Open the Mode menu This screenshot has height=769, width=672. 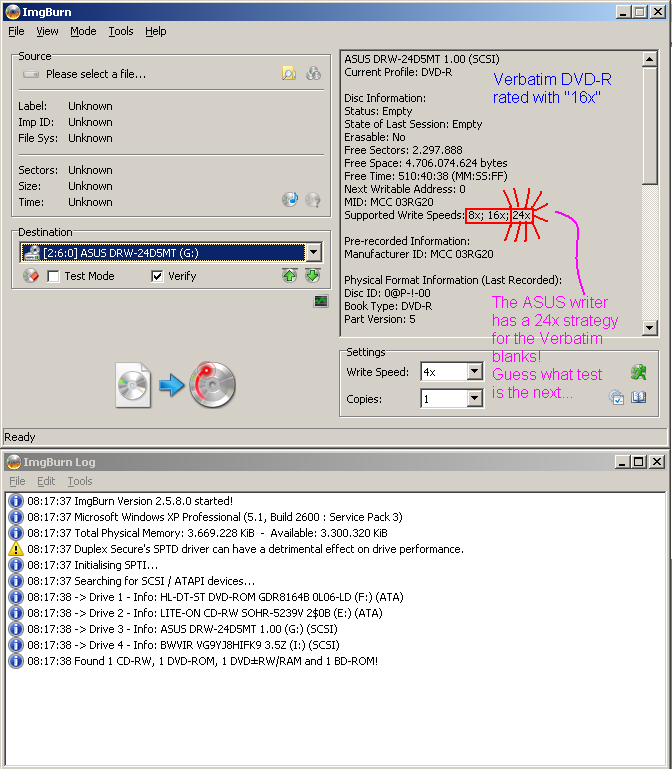click(x=83, y=31)
